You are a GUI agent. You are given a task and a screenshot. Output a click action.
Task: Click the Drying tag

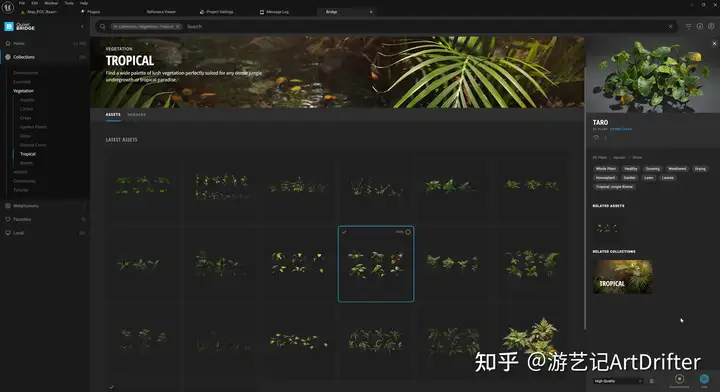[x=700, y=169]
